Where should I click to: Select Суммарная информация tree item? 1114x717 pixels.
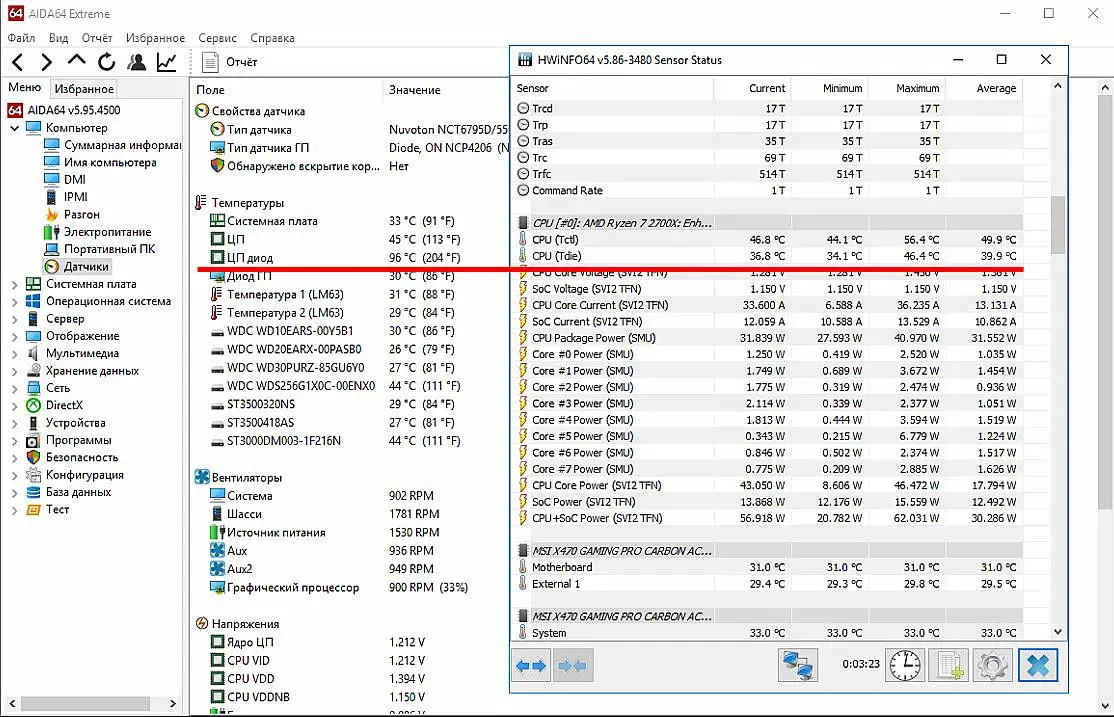122,145
